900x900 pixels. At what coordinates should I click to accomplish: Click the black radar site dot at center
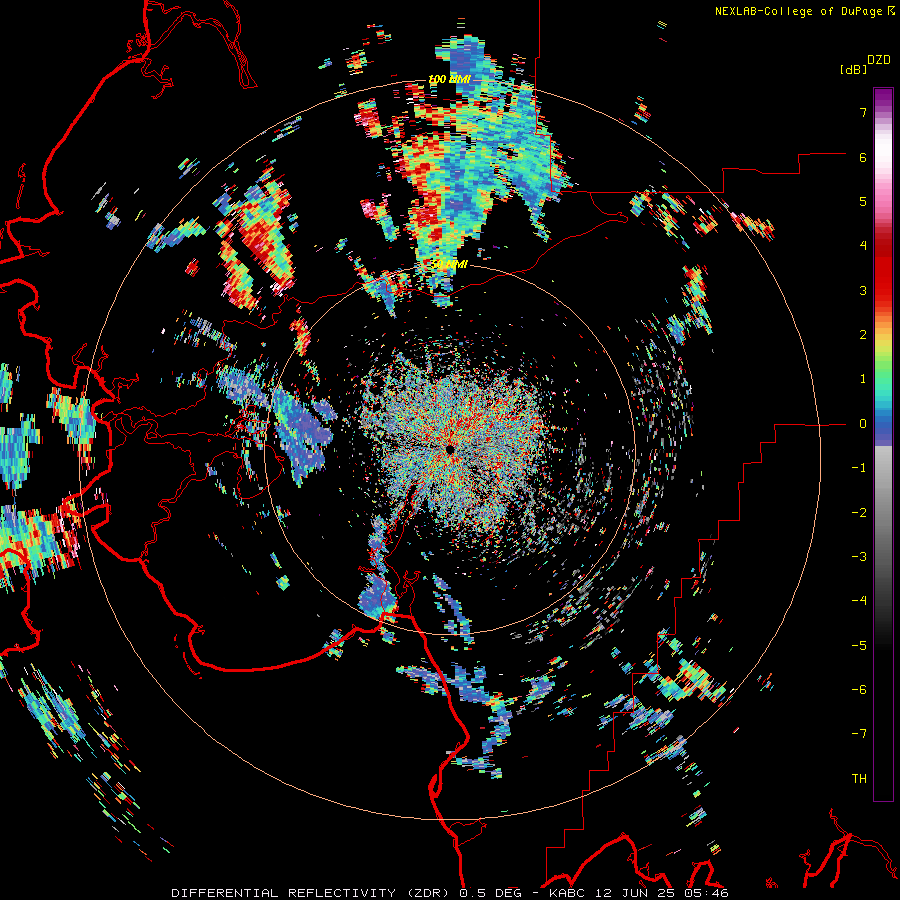coord(450,449)
